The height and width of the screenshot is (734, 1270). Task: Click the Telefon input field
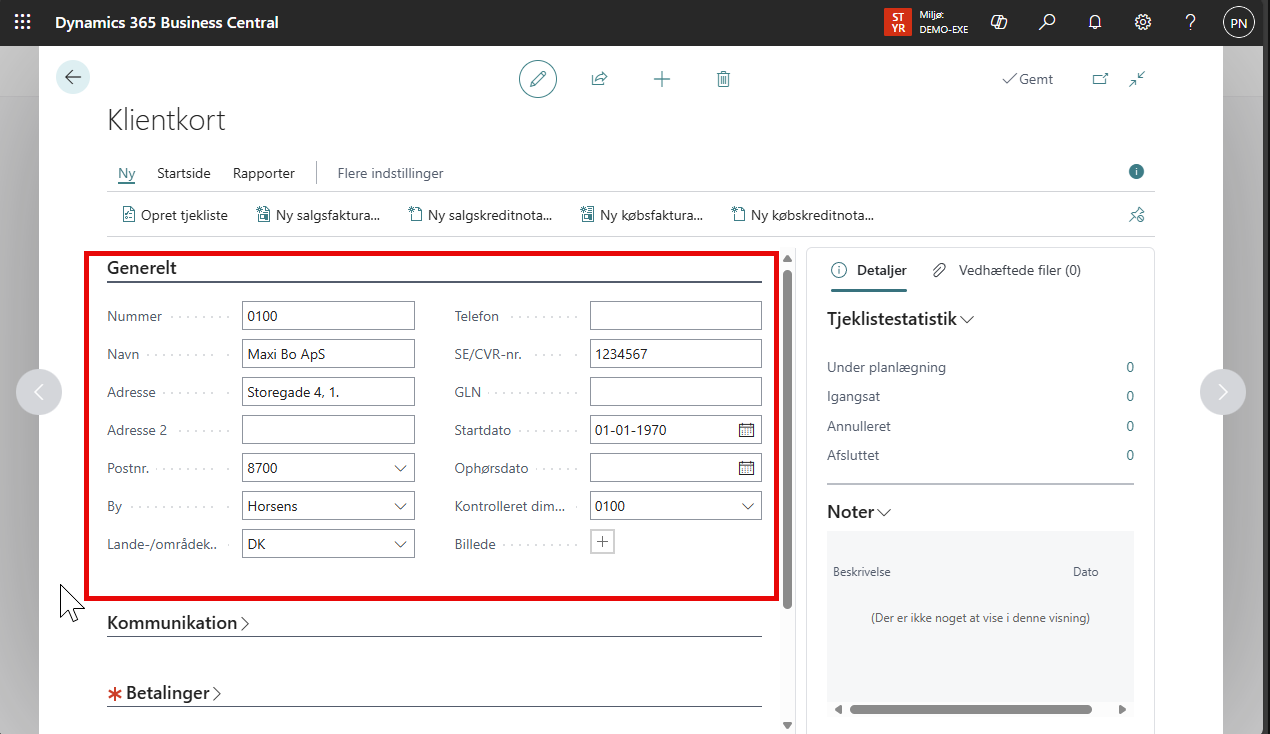click(x=675, y=316)
